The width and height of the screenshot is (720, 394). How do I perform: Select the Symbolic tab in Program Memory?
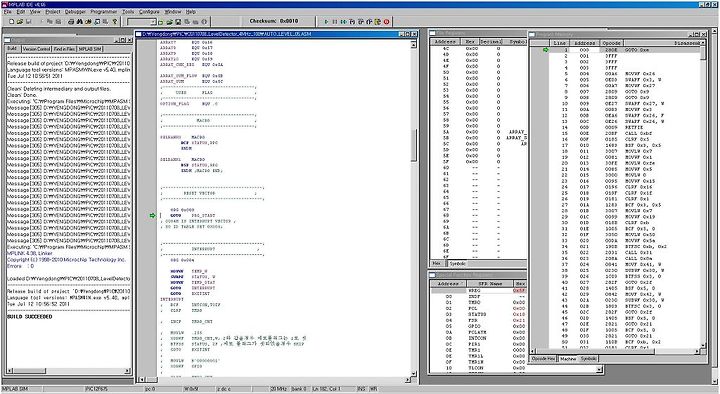[x=589, y=359]
